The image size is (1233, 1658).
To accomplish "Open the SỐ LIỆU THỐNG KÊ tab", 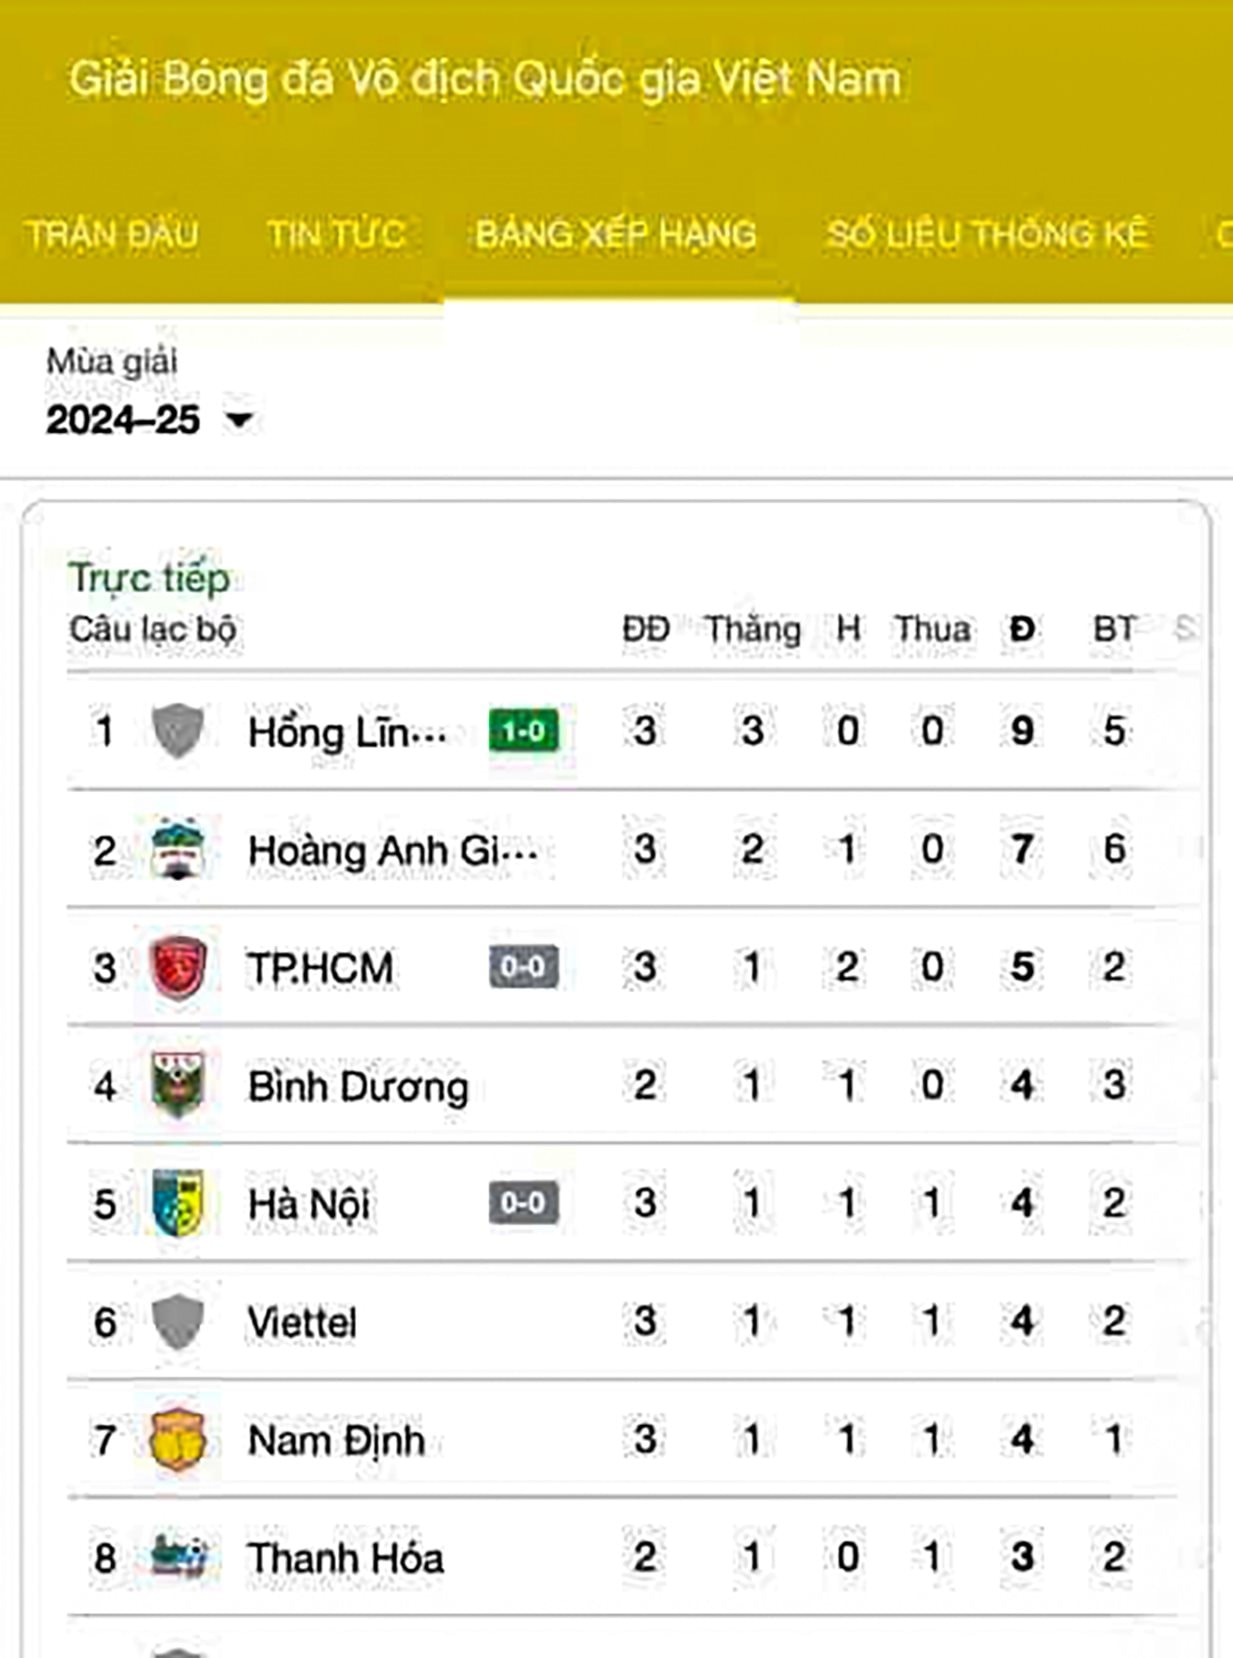I will [987, 234].
